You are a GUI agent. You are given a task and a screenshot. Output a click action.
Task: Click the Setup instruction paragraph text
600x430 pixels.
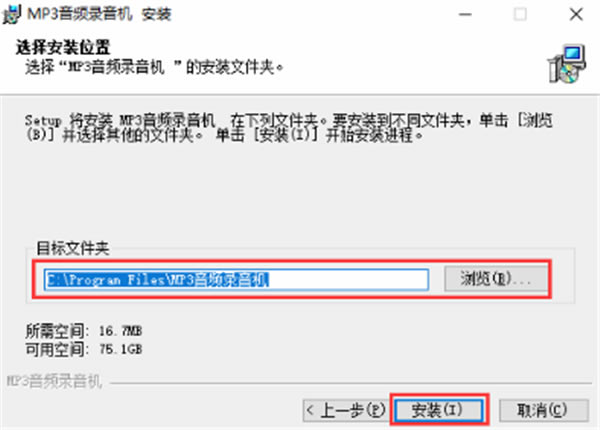(289, 128)
